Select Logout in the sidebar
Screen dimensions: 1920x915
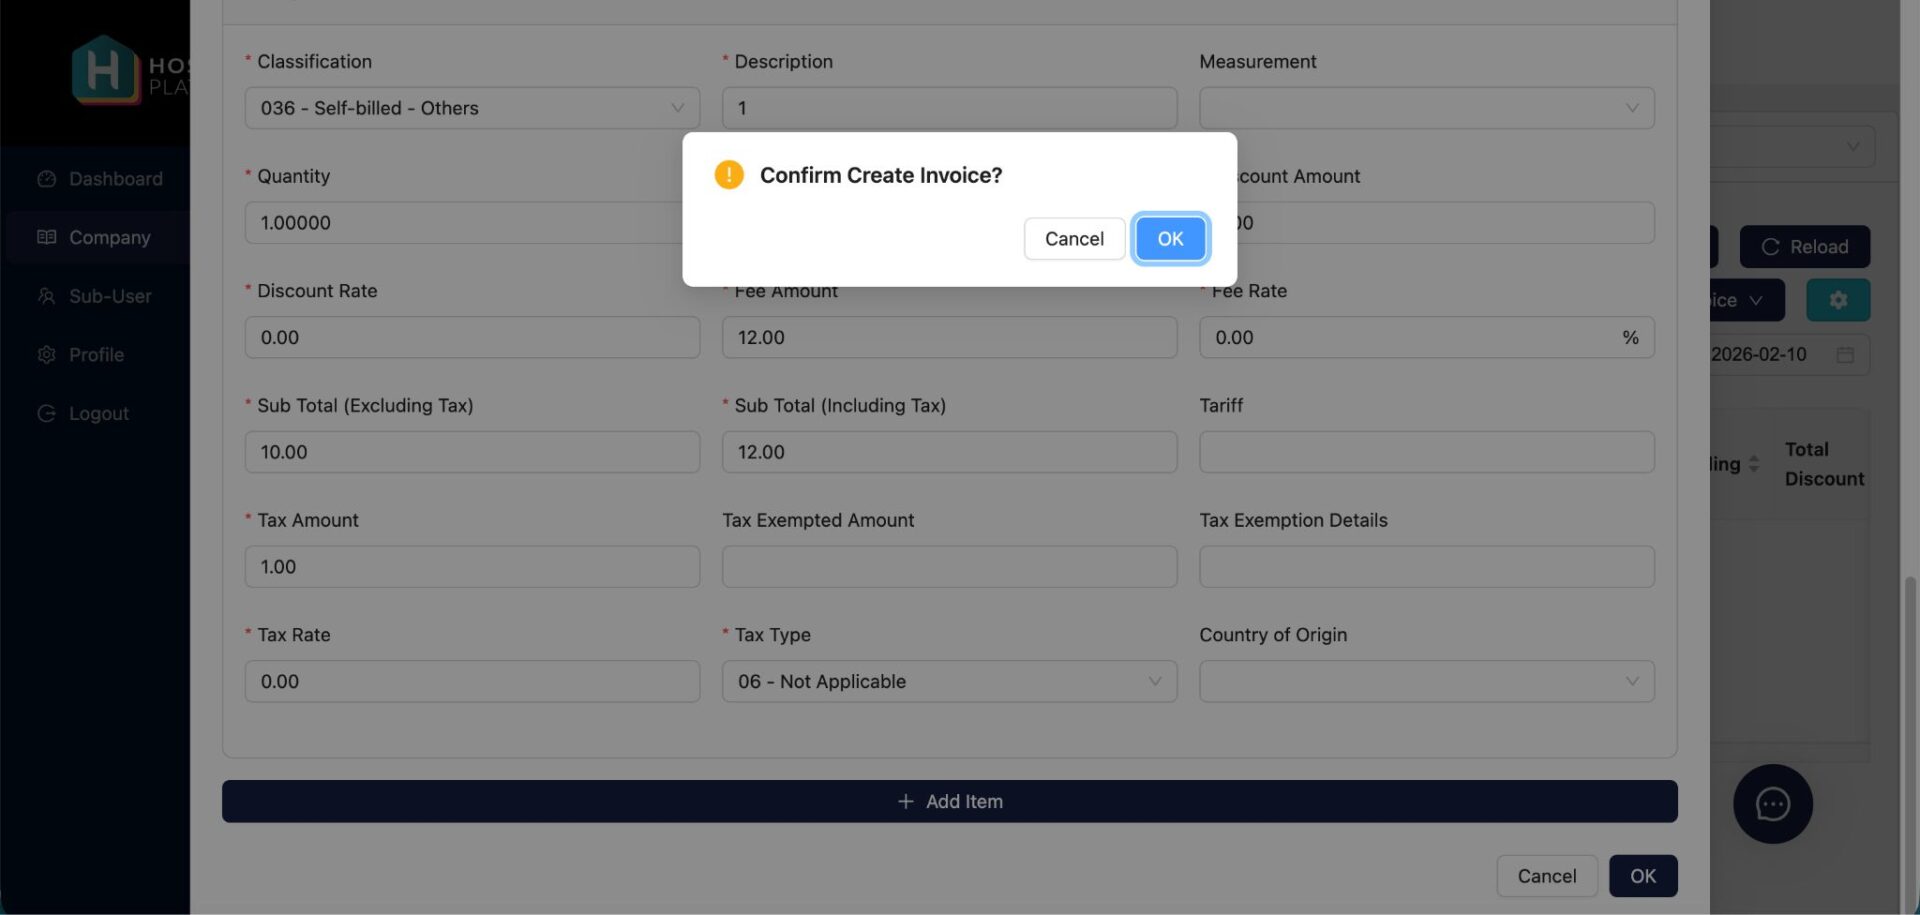pos(96,413)
